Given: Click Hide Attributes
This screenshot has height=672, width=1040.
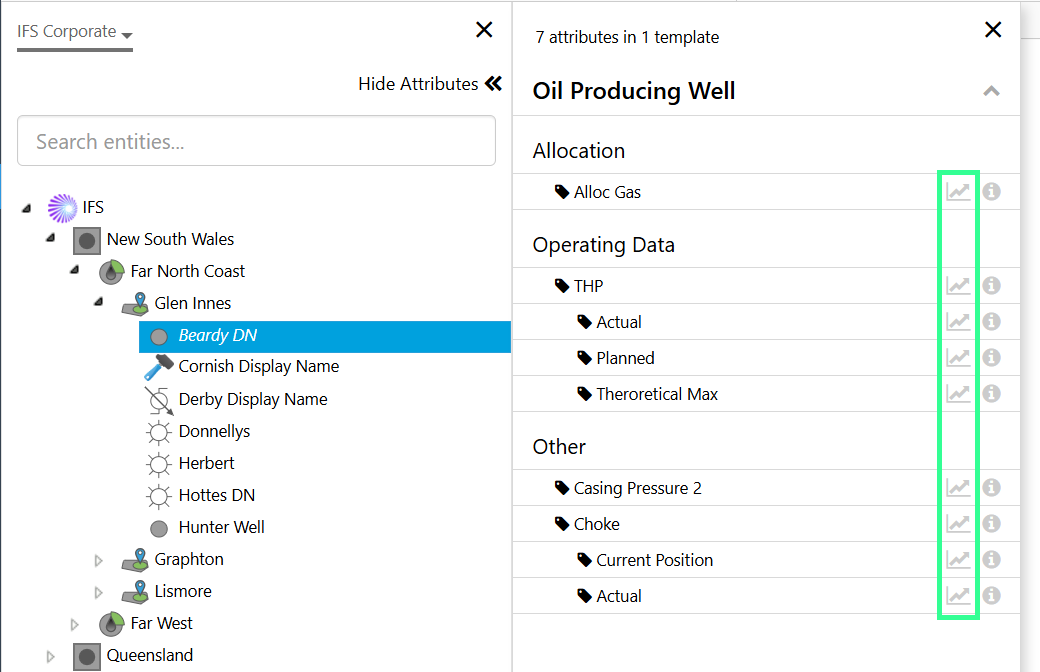Looking at the screenshot, I should coord(417,83).
